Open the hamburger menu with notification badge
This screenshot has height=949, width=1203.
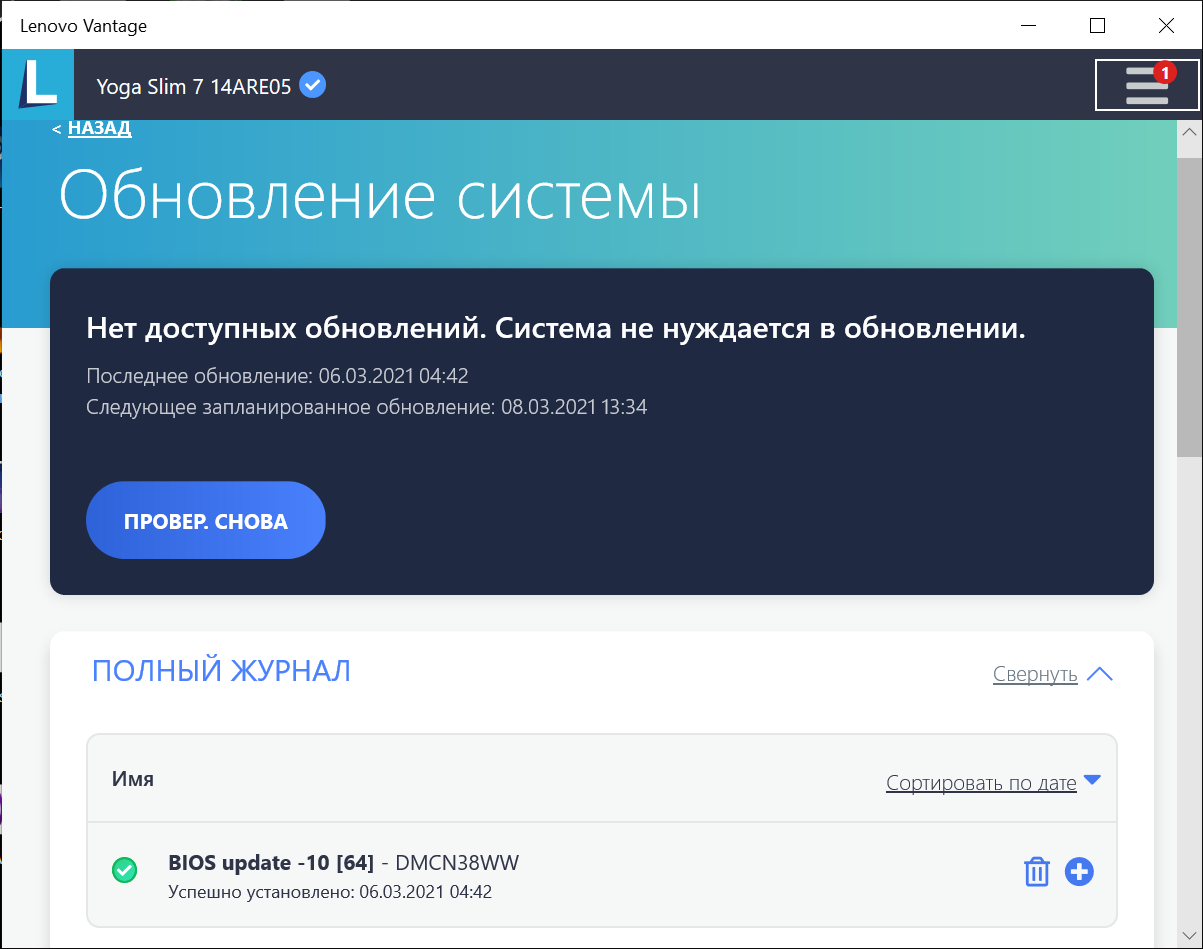(1147, 85)
